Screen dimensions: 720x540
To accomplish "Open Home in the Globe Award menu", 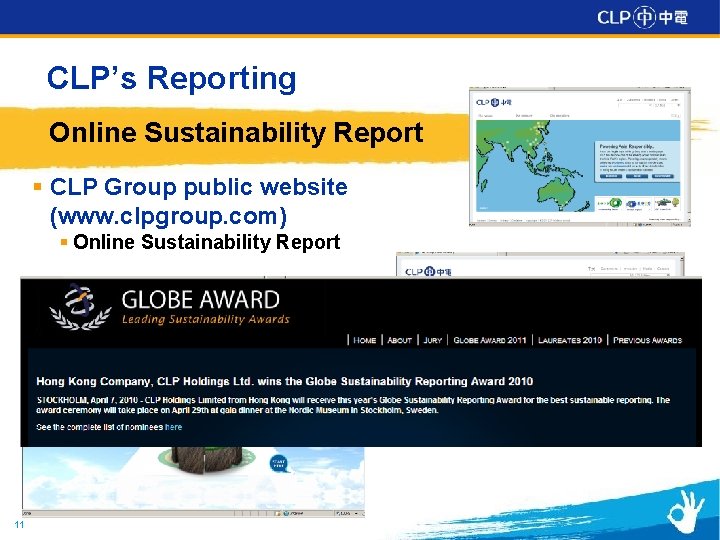I will click(364, 340).
